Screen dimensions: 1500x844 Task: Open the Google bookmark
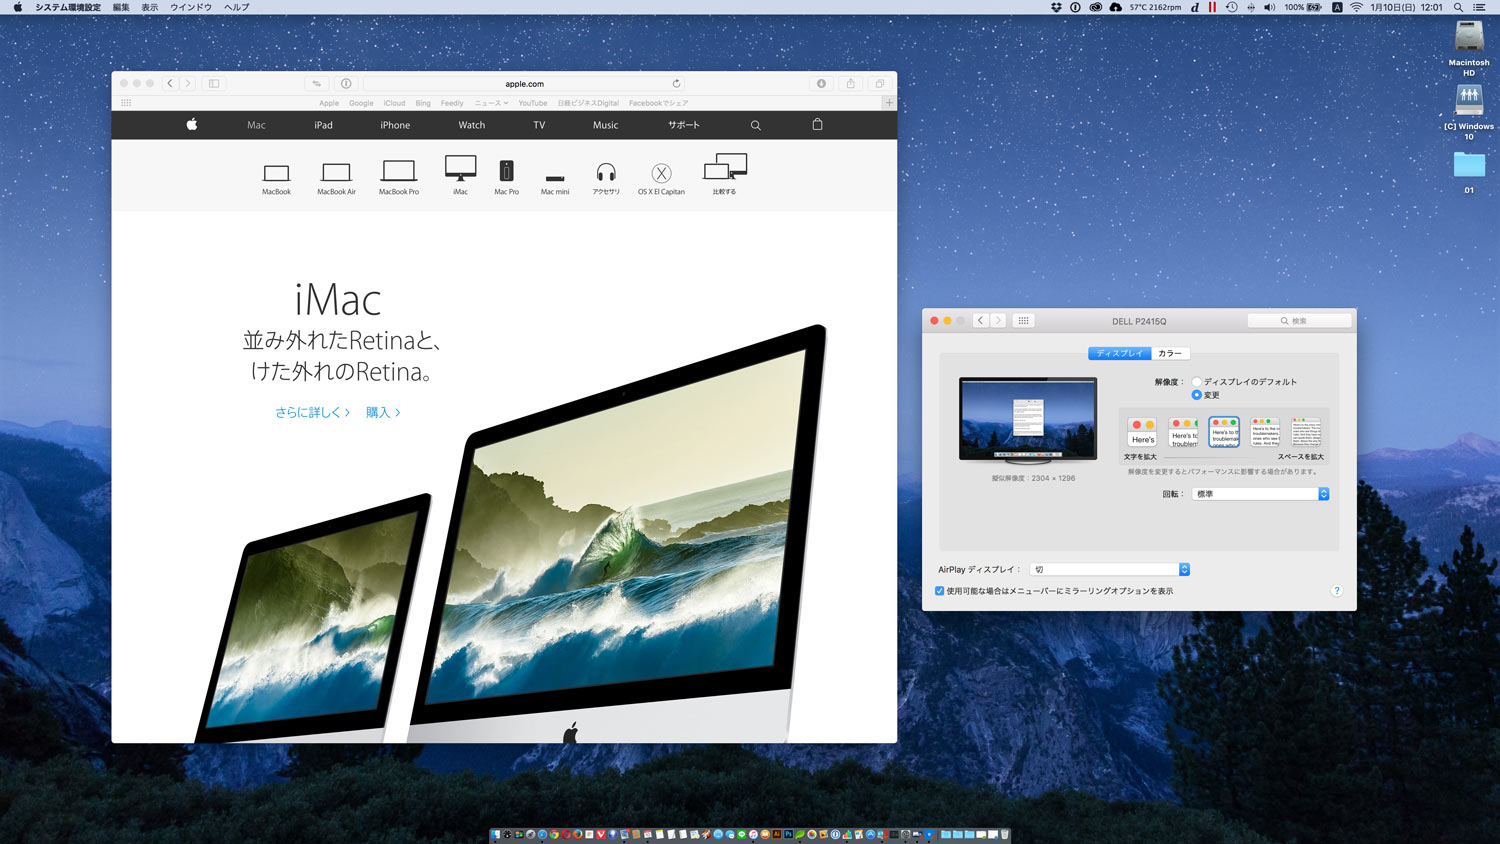(361, 103)
